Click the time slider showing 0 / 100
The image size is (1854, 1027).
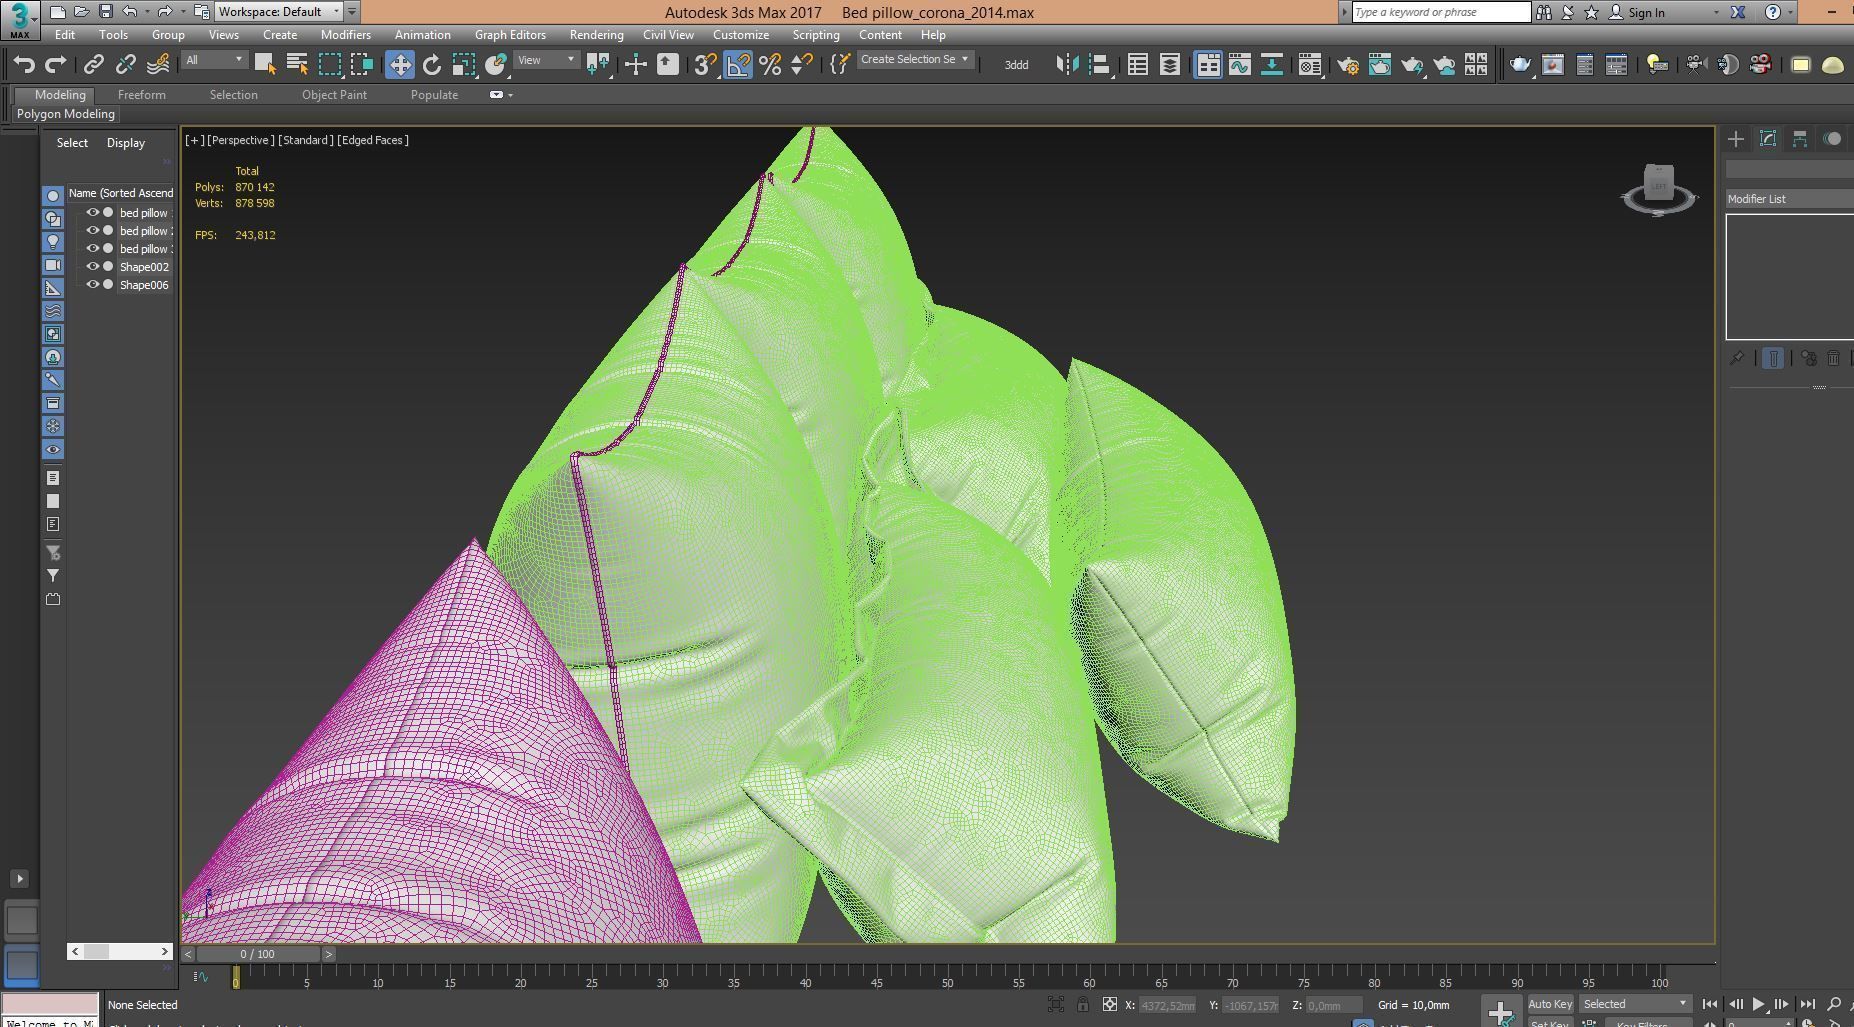coord(258,954)
